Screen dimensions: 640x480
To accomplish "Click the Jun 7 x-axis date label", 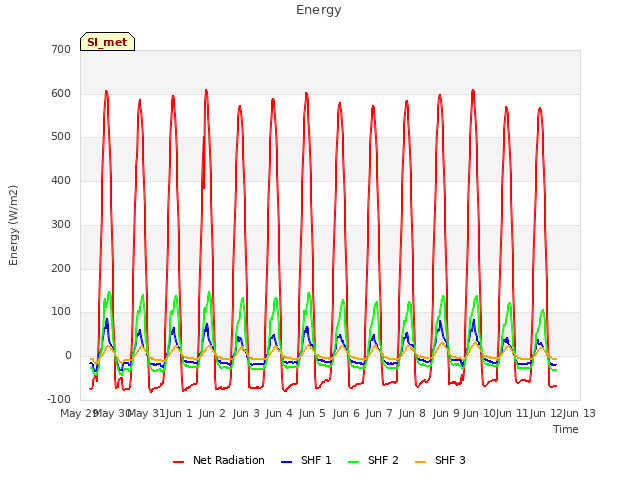I will point(379,413).
